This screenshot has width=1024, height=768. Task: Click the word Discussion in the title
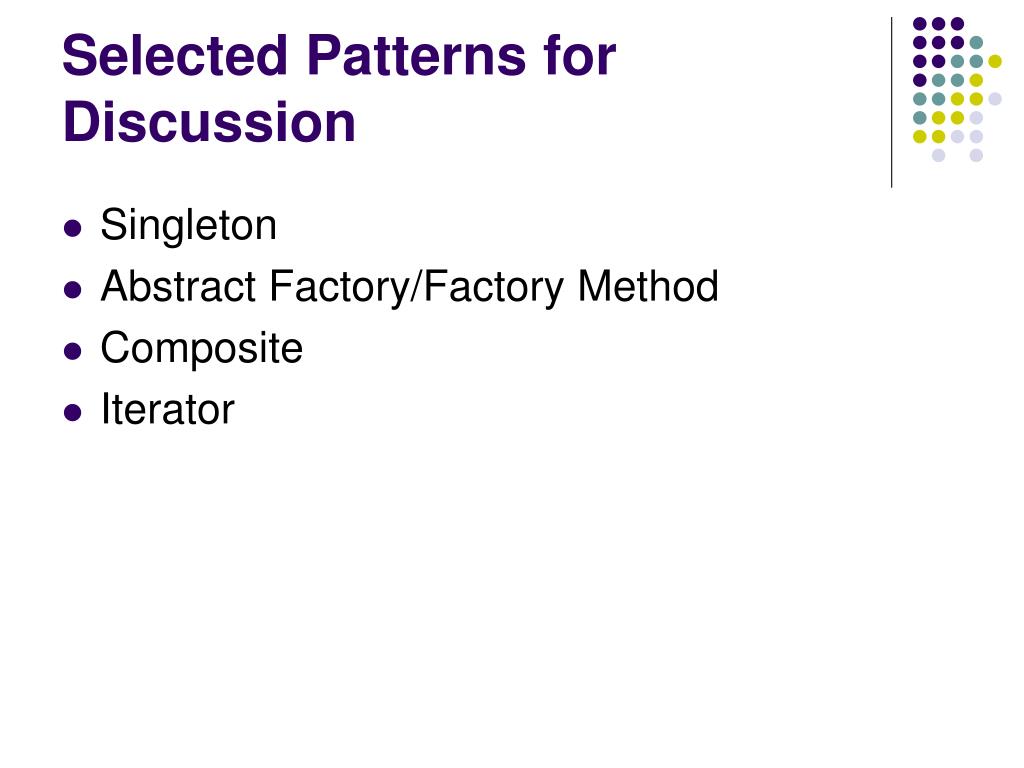click(209, 122)
